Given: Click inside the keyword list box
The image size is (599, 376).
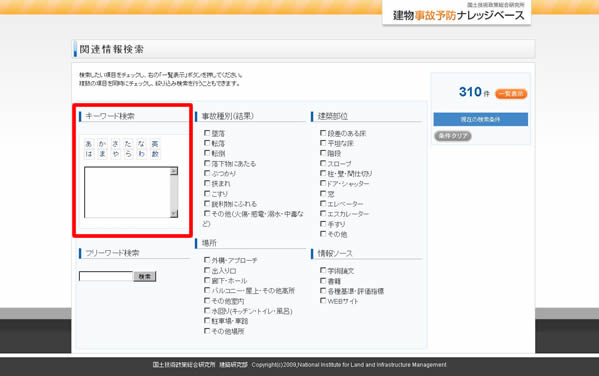Looking at the screenshot, I should point(127,192).
